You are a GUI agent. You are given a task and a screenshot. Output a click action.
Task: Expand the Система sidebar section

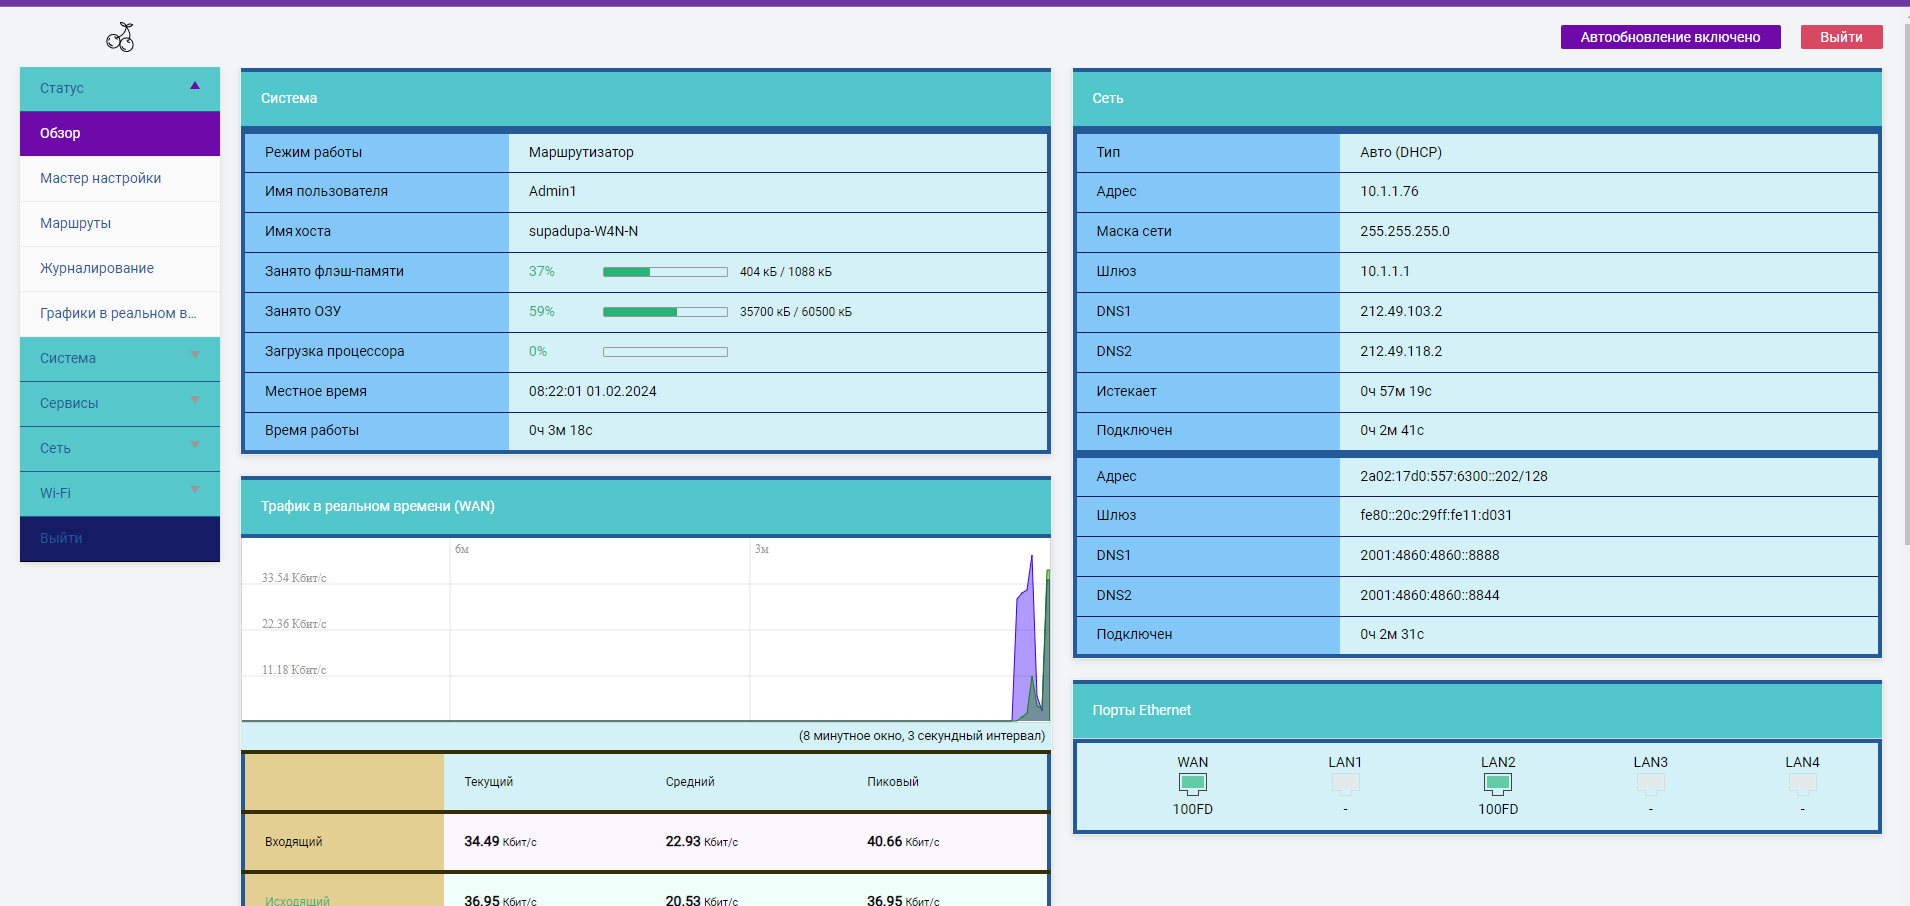coord(120,358)
